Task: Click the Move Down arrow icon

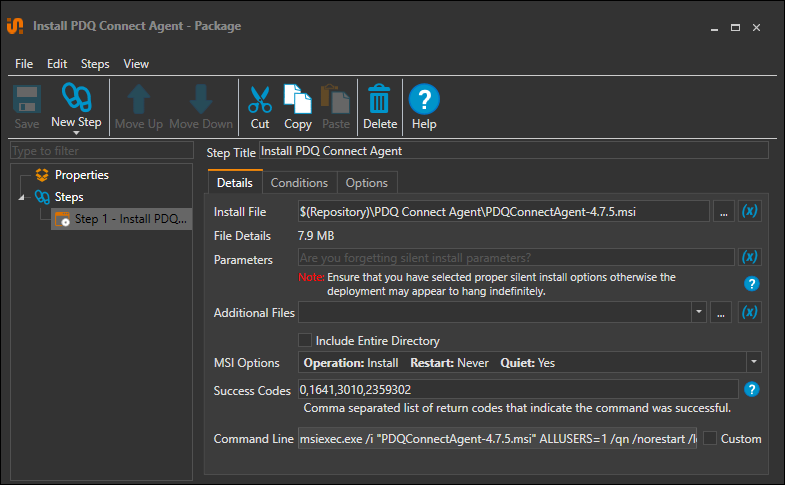Action: click(201, 99)
